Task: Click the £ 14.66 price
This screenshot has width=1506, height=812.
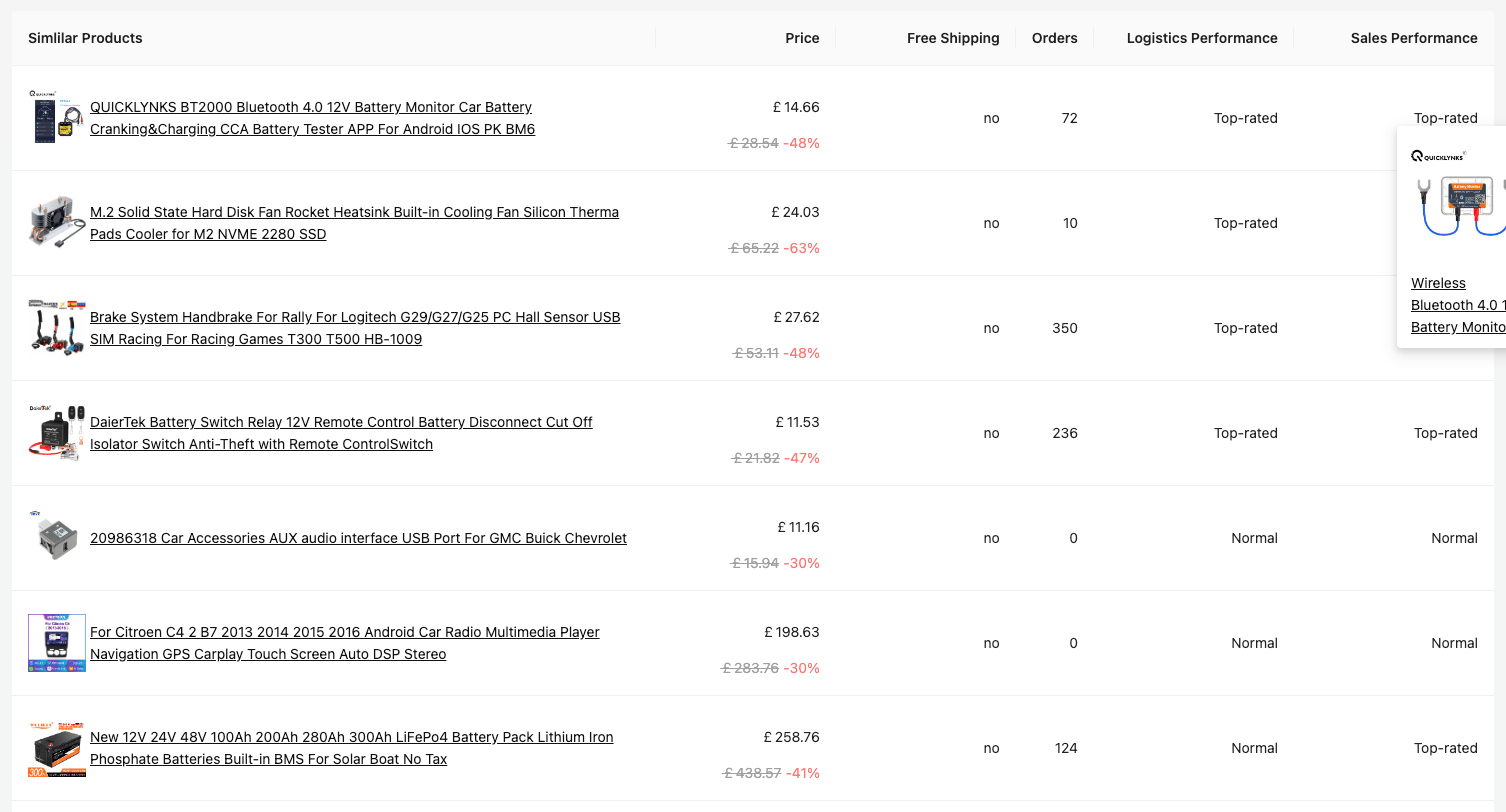Action: (796, 107)
